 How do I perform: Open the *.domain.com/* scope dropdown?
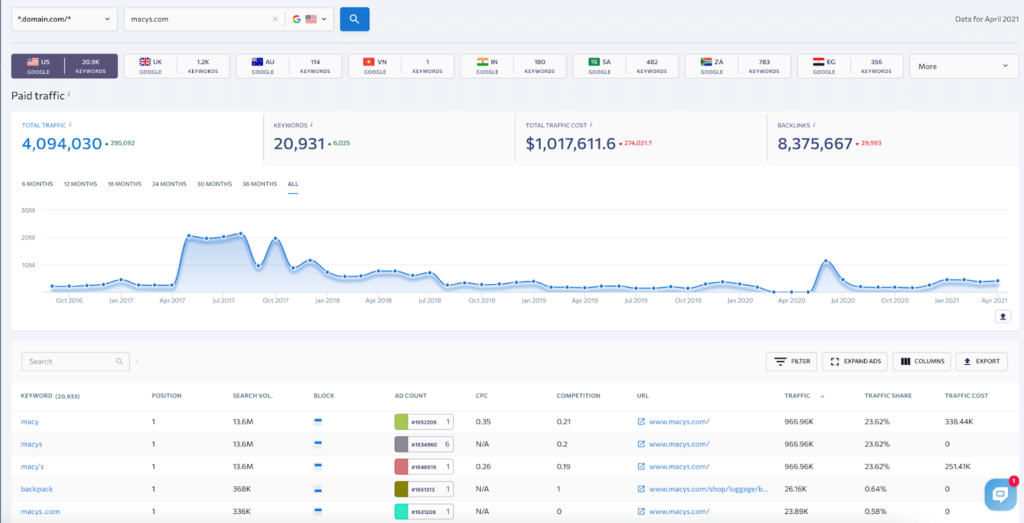(x=64, y=19)
